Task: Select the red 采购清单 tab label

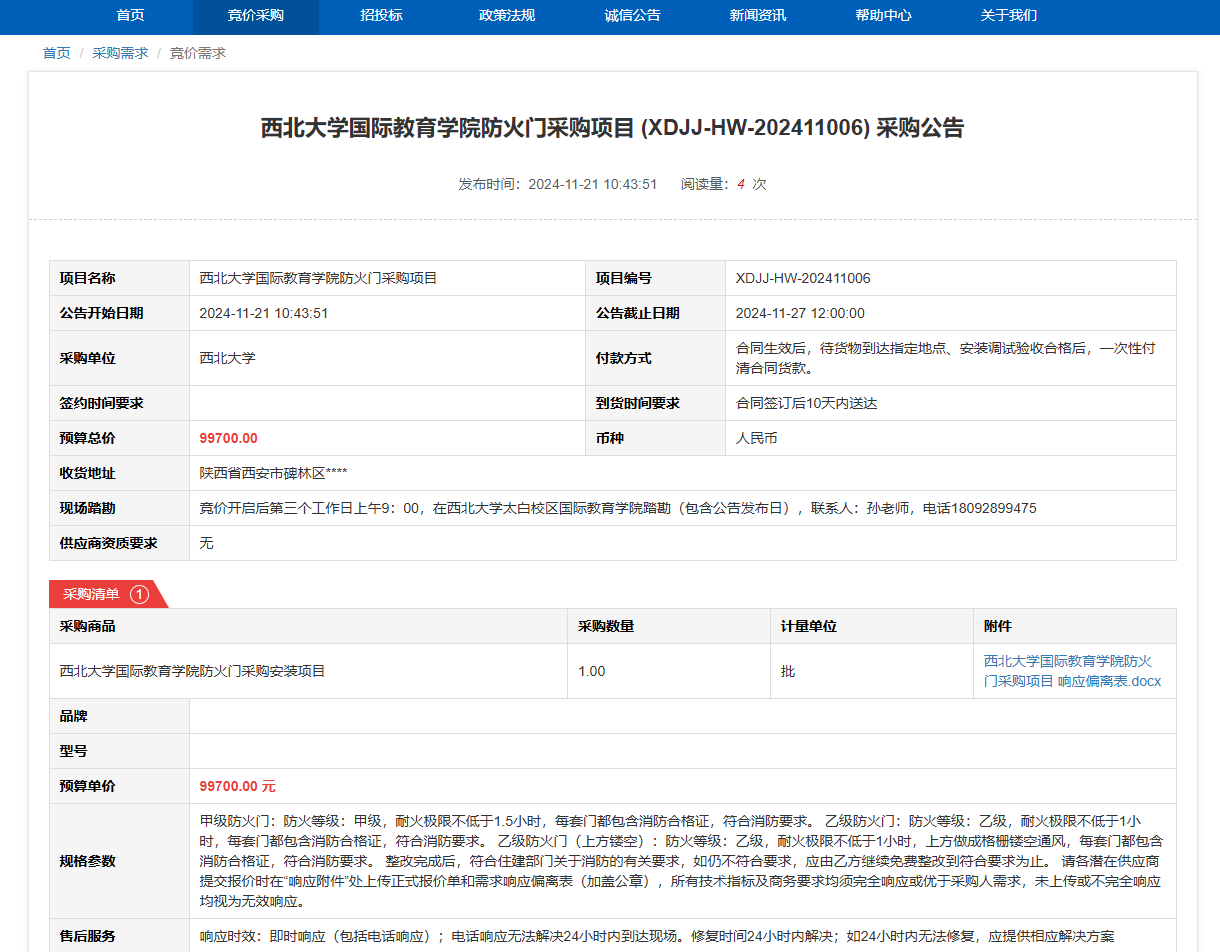Action: pyautogui.click(x=92, y=594)
